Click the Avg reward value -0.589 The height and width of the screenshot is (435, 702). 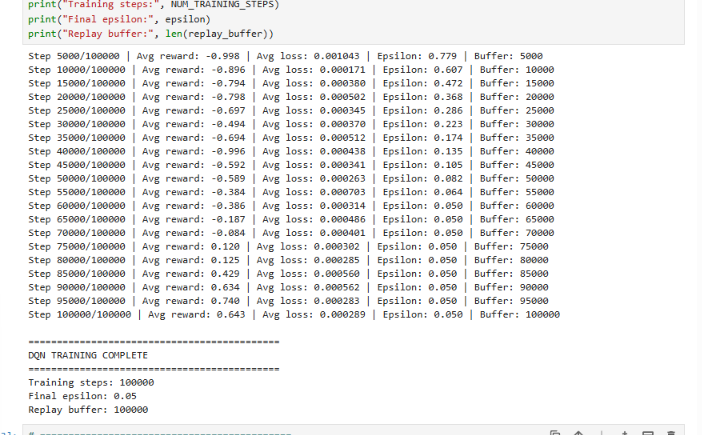coord(228,179)
